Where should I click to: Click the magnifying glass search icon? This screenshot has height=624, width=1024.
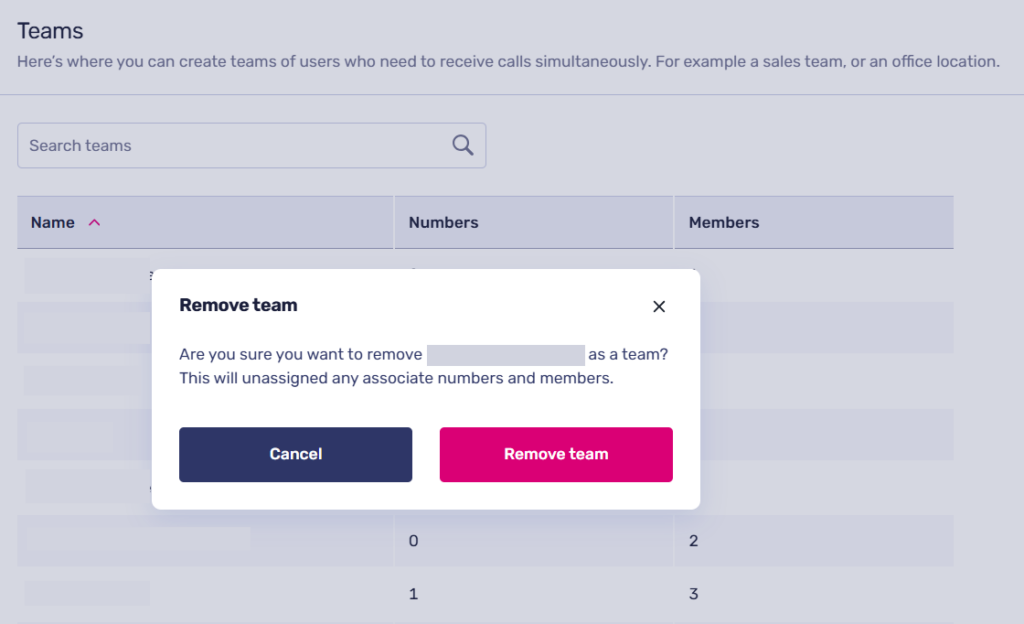pyautogui.click(x=462, y=145)
